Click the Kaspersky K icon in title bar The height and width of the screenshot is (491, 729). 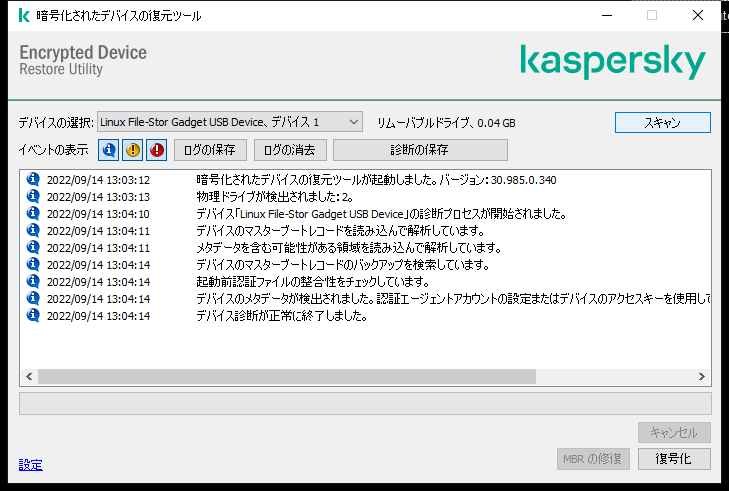click(x=24, y=15)
